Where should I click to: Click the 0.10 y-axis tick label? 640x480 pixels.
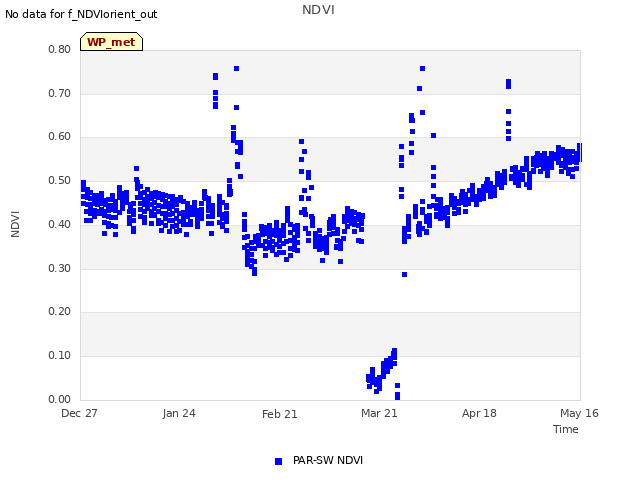point(60,356)
